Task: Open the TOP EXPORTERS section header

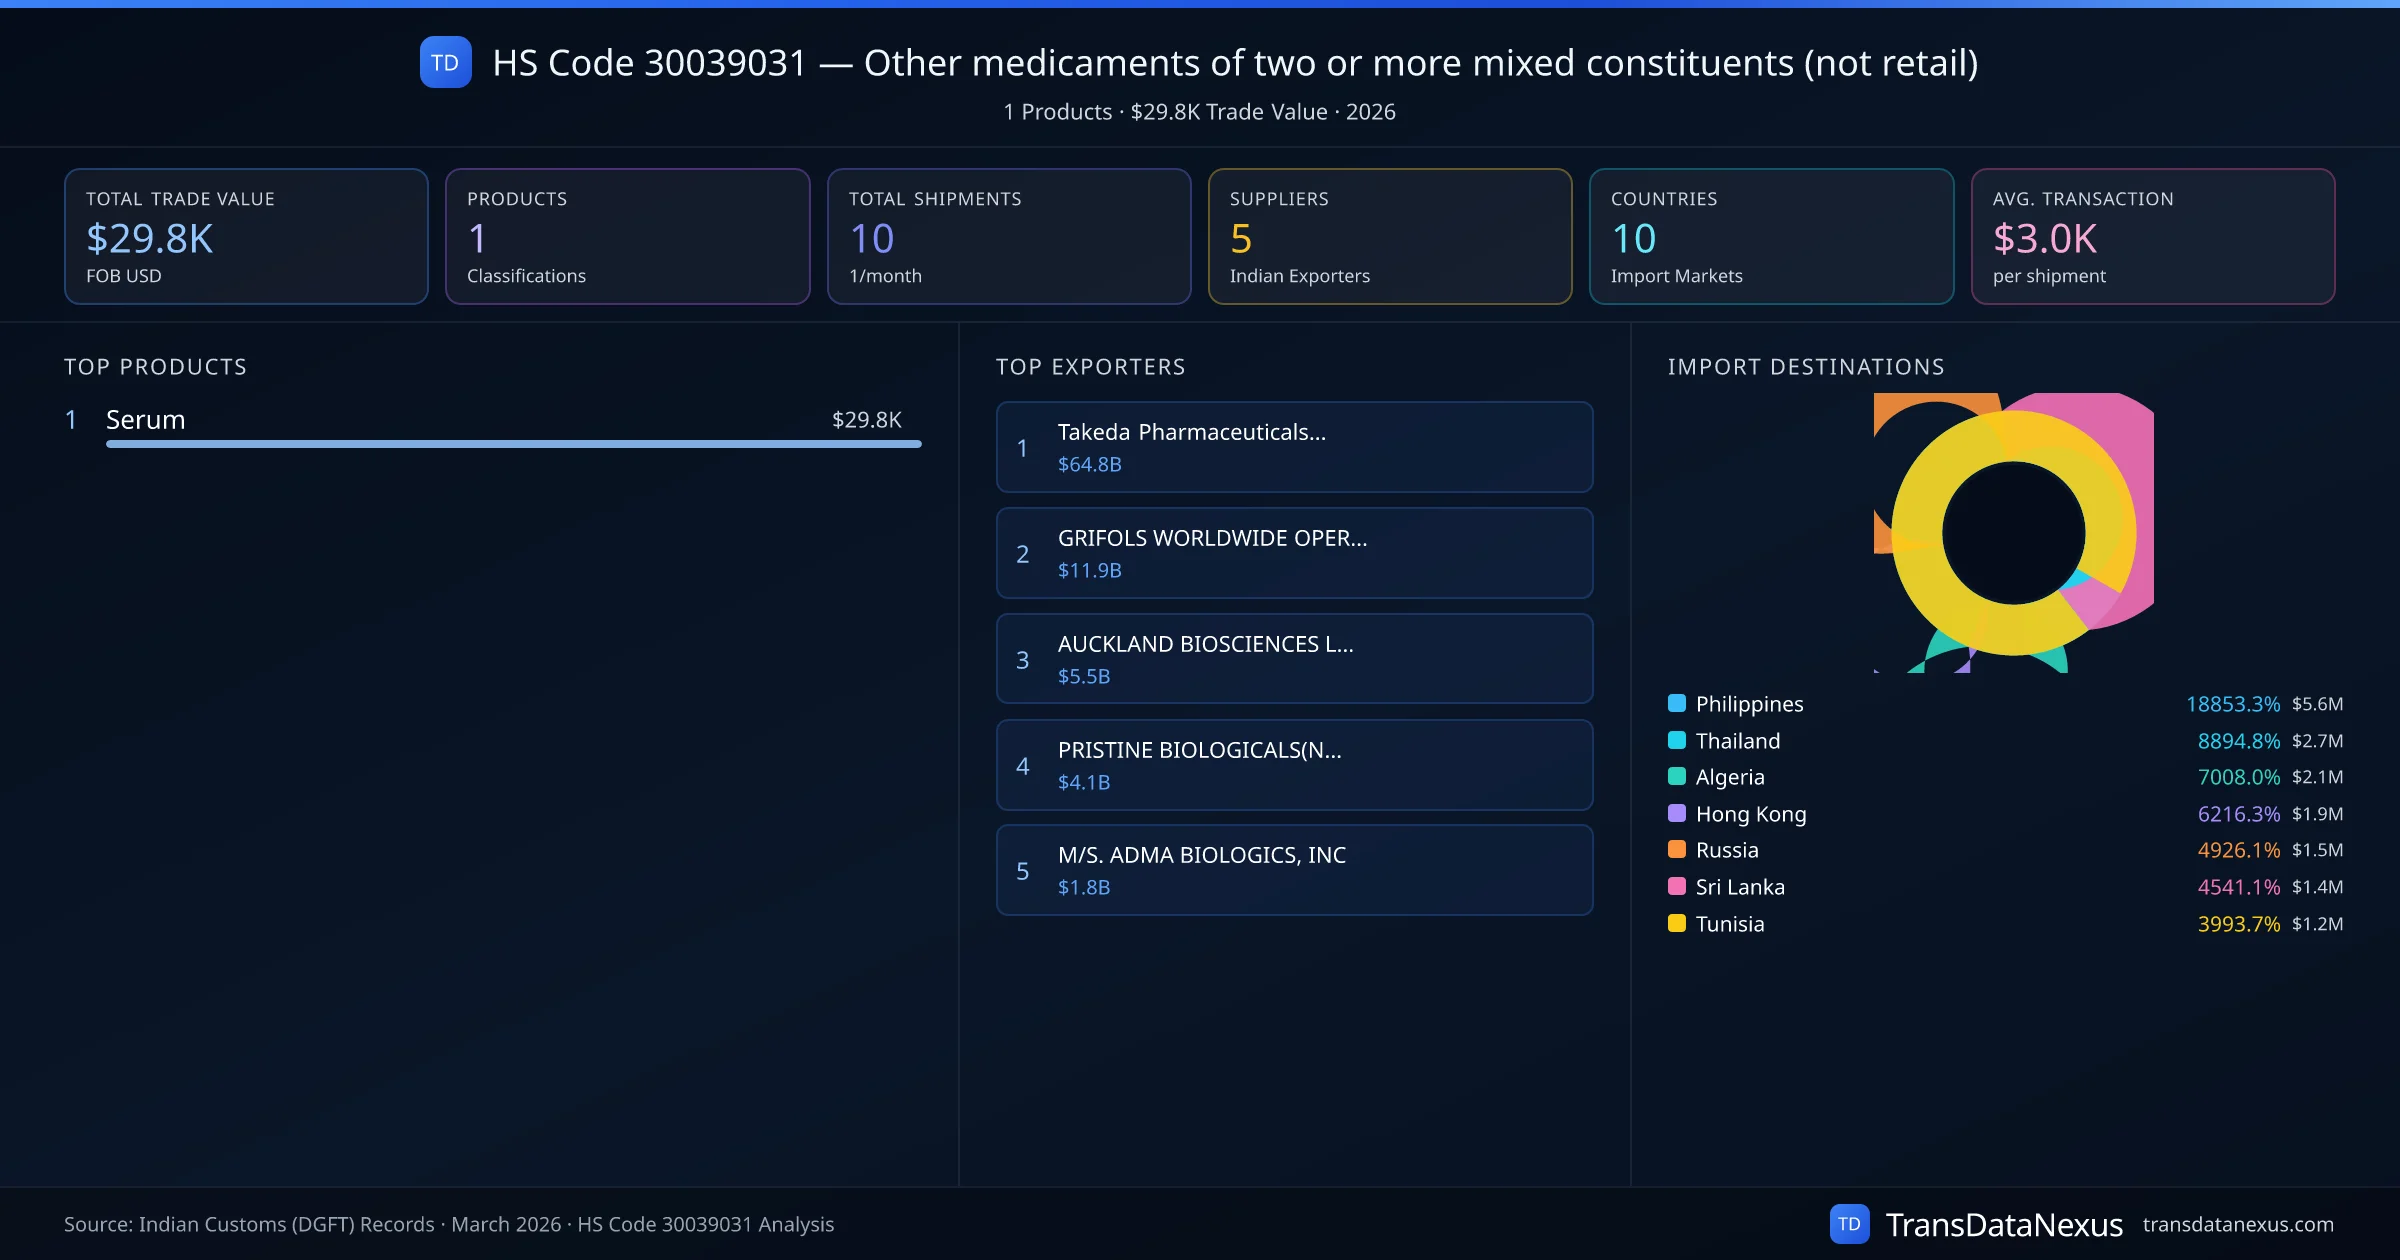Action: click(1091, 367)
